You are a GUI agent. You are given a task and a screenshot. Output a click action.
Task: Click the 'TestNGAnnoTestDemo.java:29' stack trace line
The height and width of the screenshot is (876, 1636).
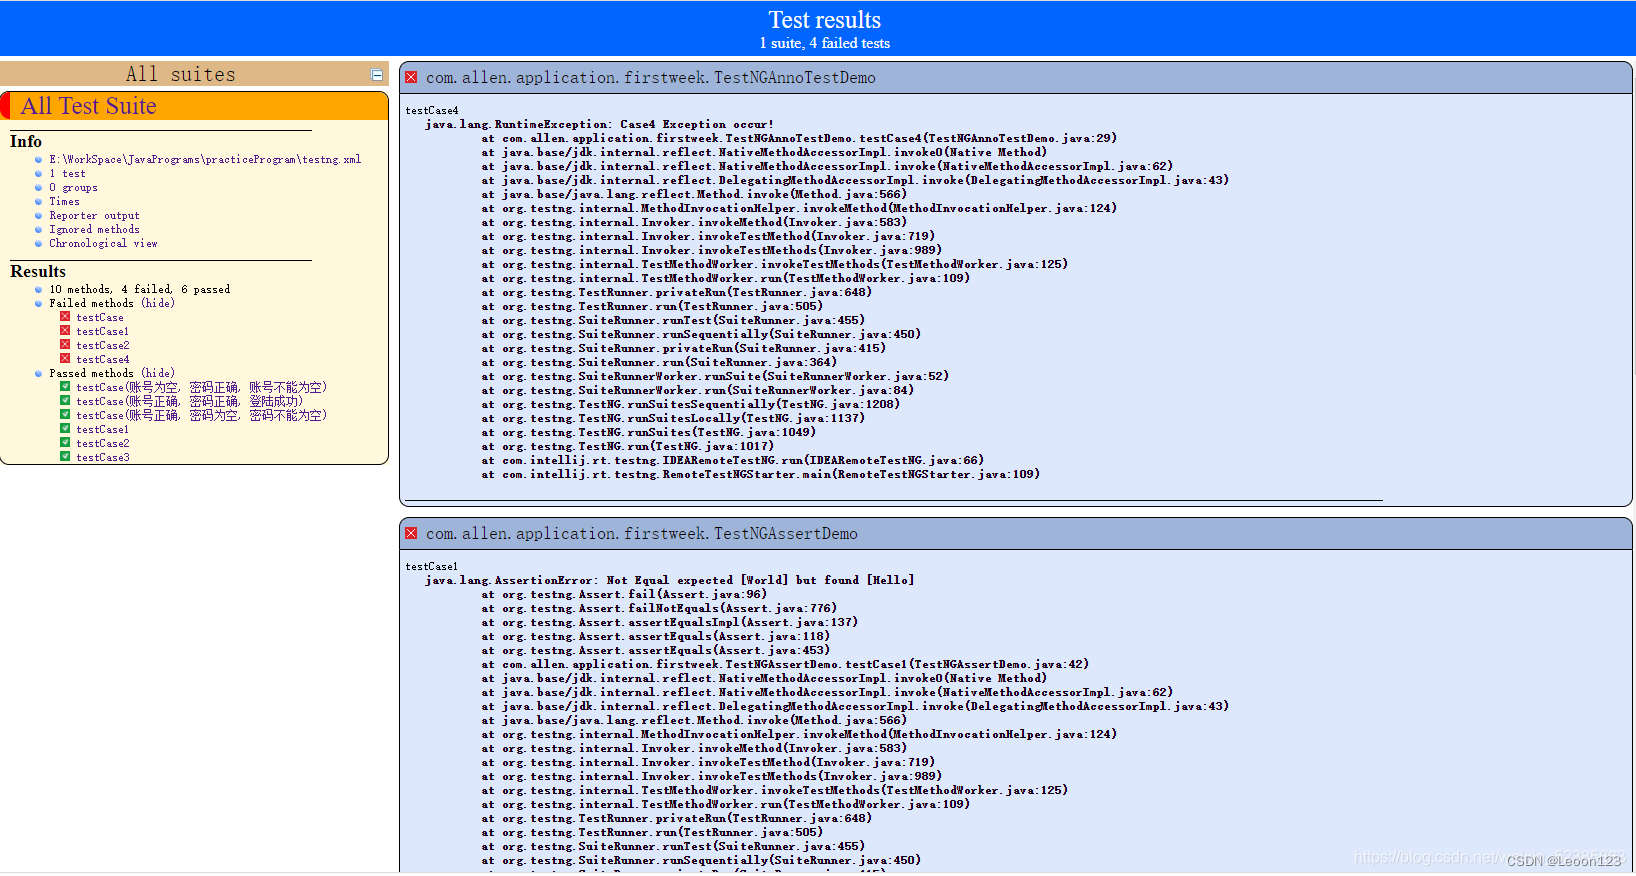pos(799,138)
